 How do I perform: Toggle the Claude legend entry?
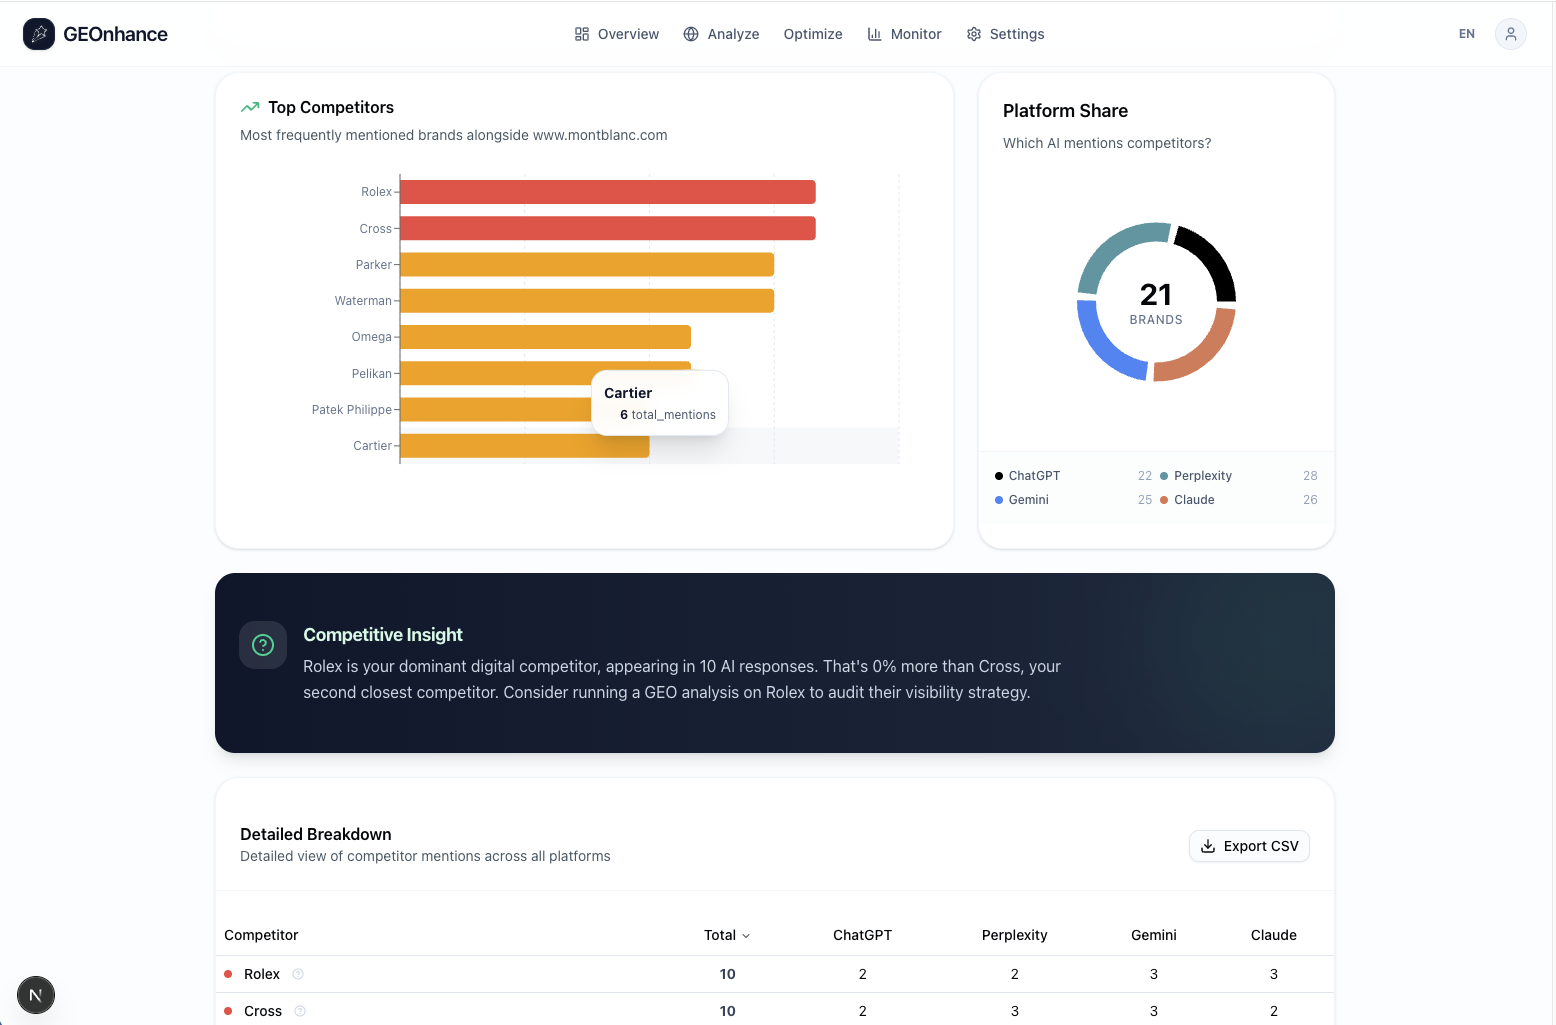[1194, 500]
